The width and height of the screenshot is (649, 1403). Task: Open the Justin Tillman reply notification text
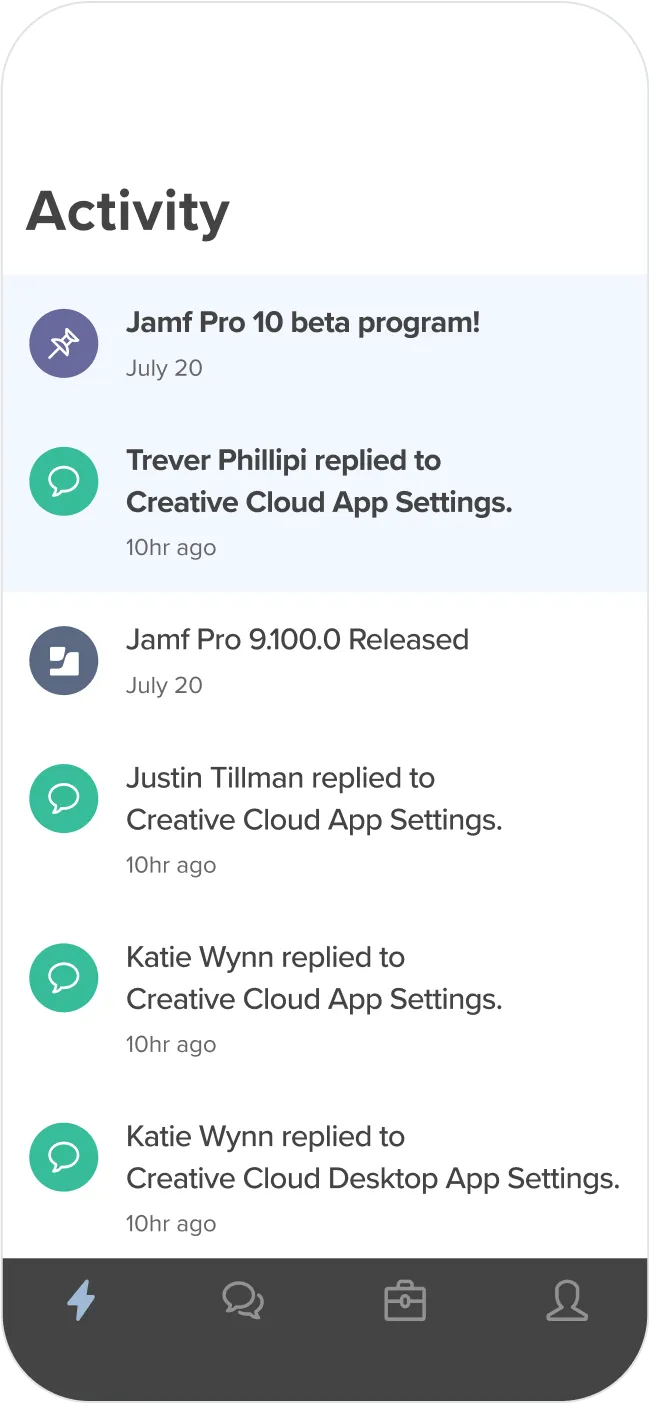(x=313, y=799)
